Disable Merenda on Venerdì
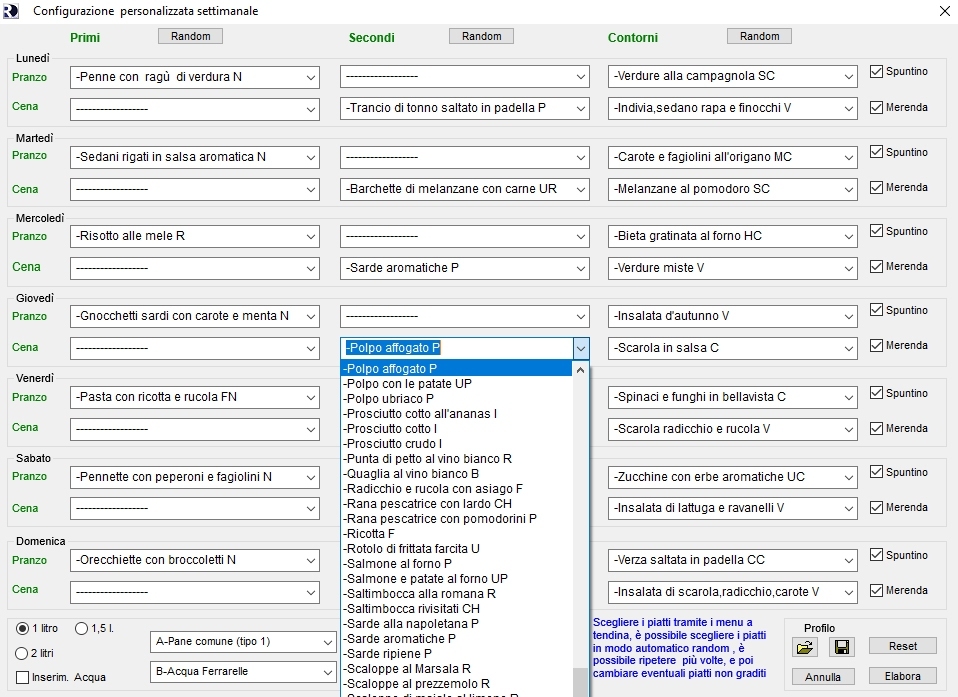This screenshot has height=697, width=958. (x=876, y=429)
